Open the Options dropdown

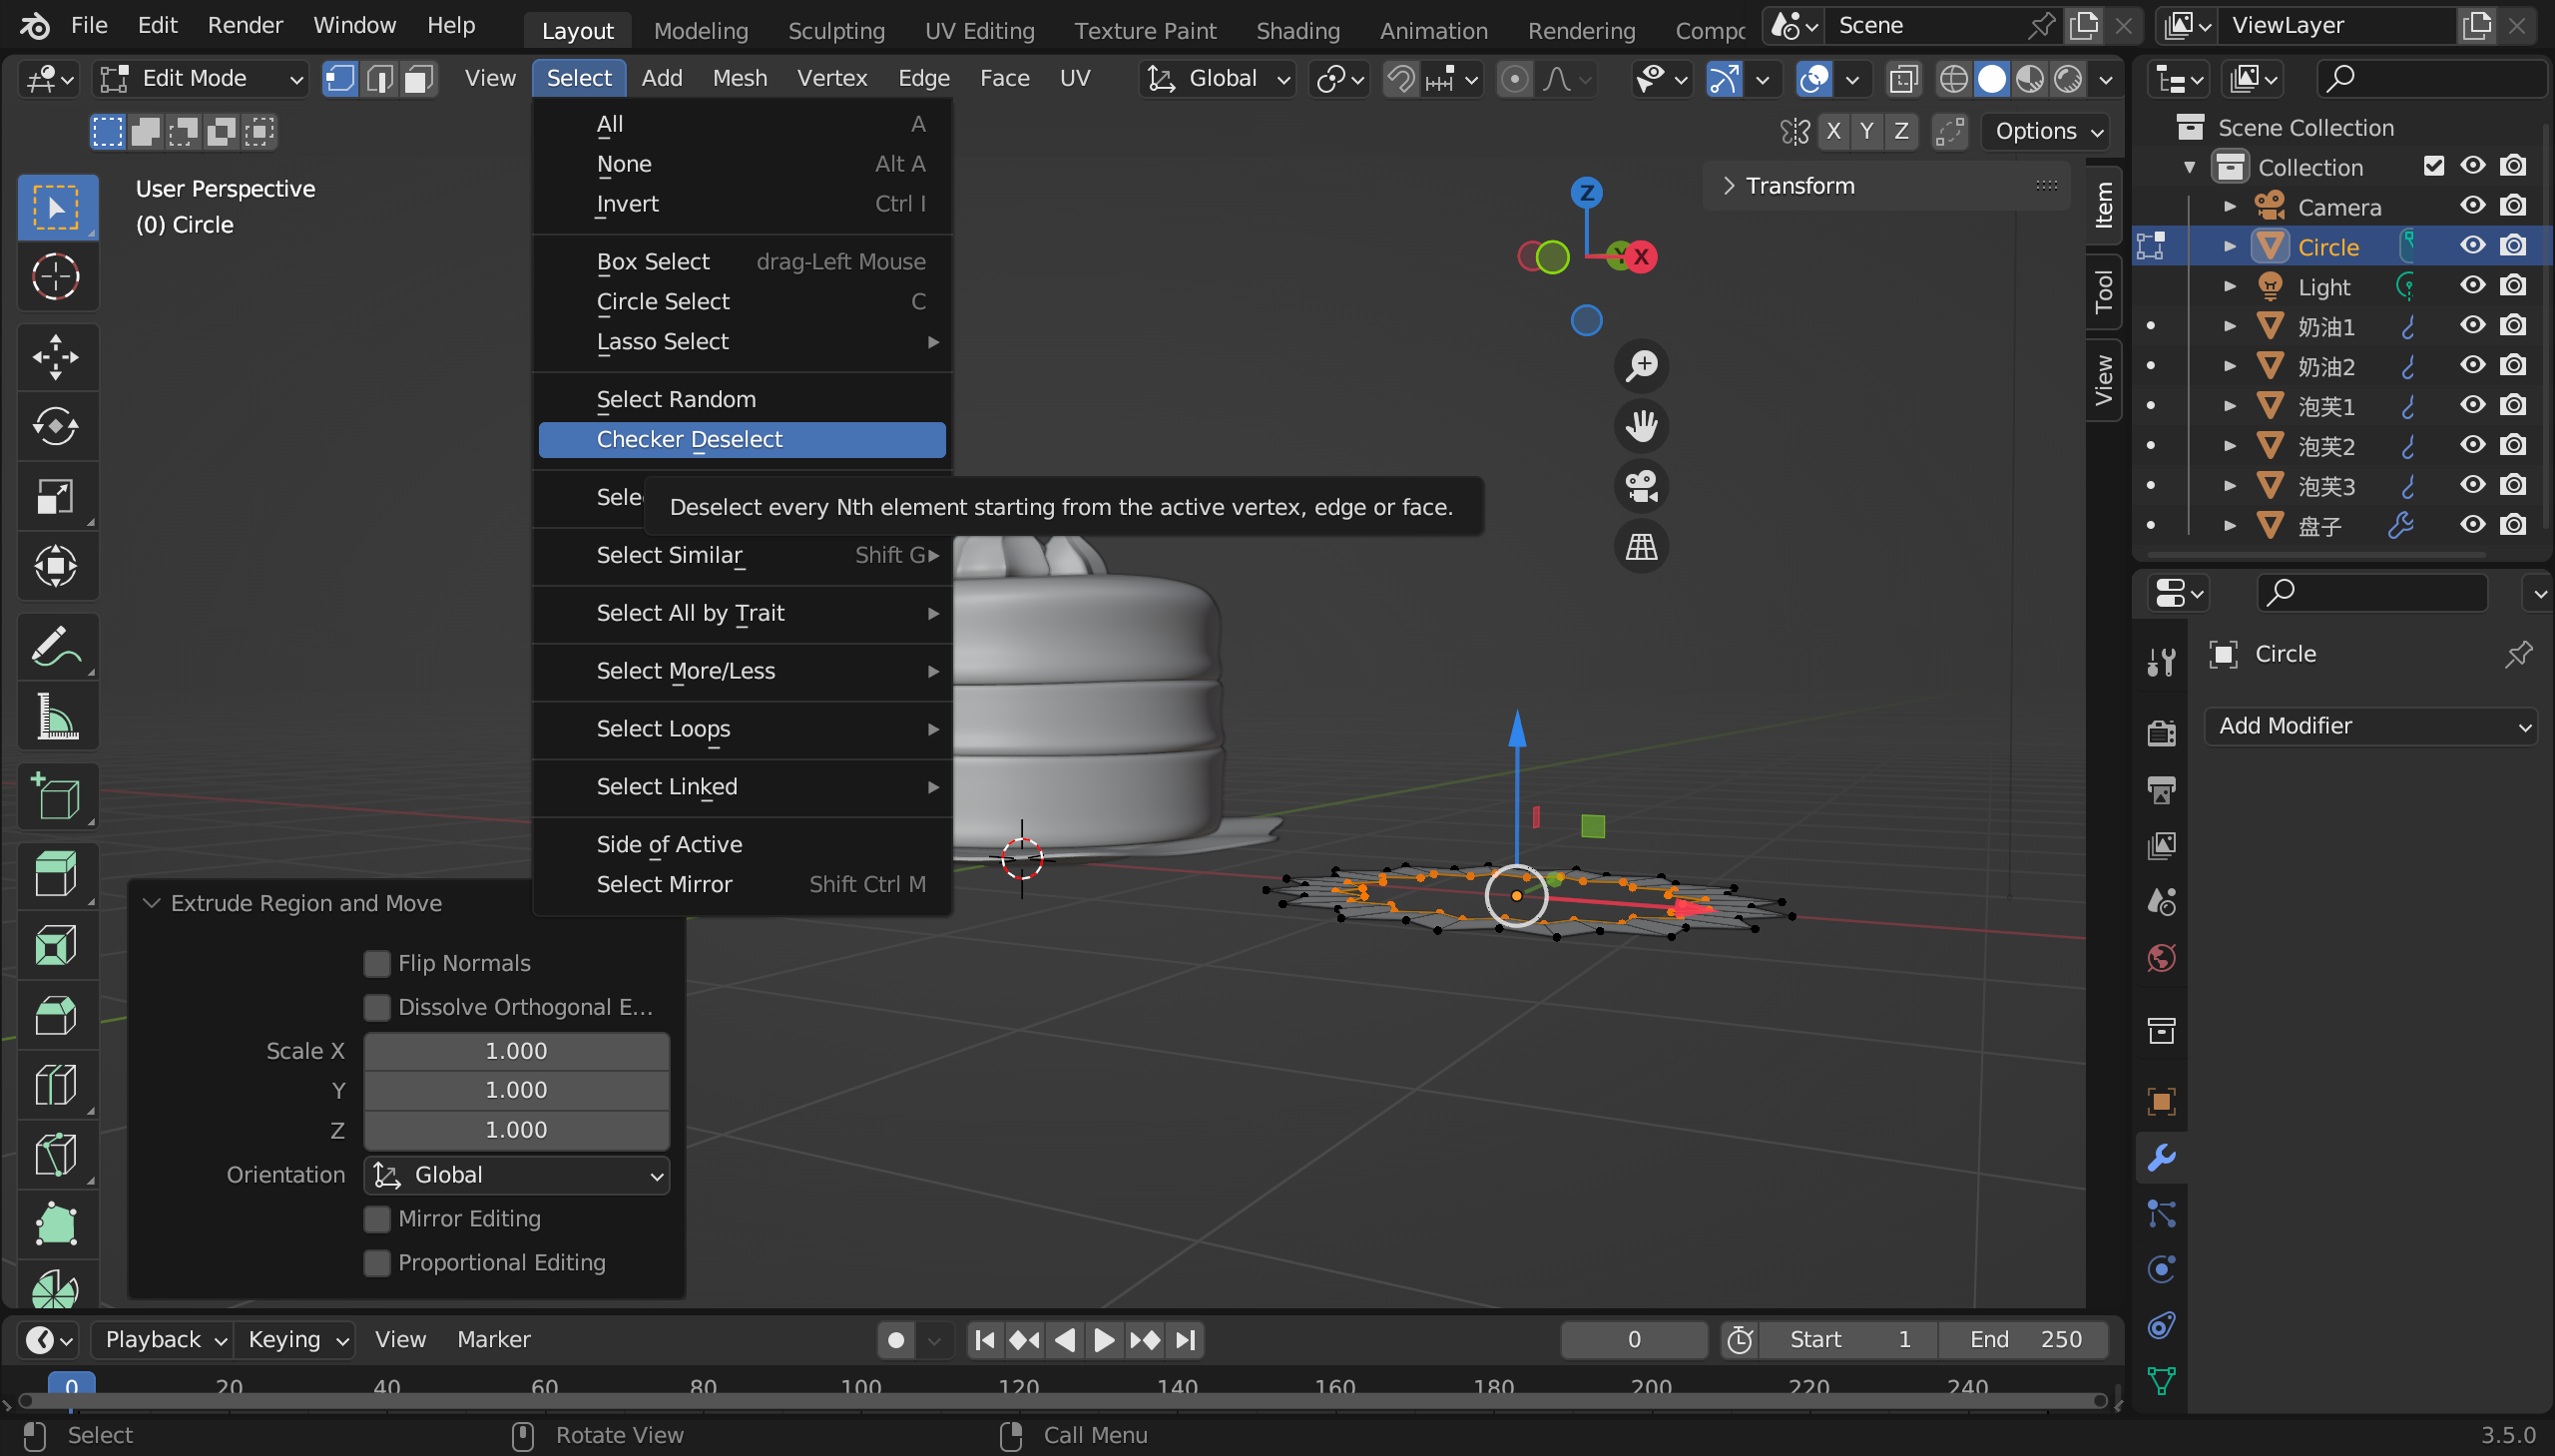2048,131
